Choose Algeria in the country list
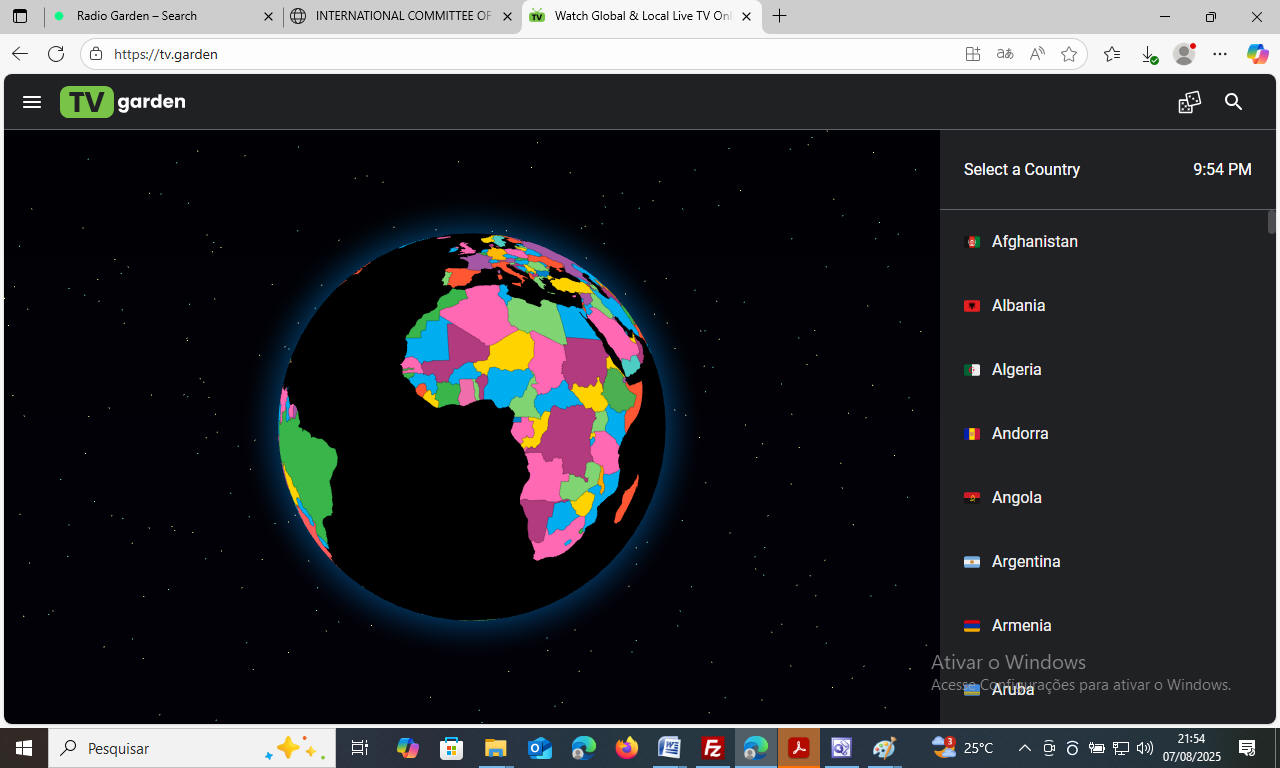This screenshot has height=768, width=1280. 1016,370
